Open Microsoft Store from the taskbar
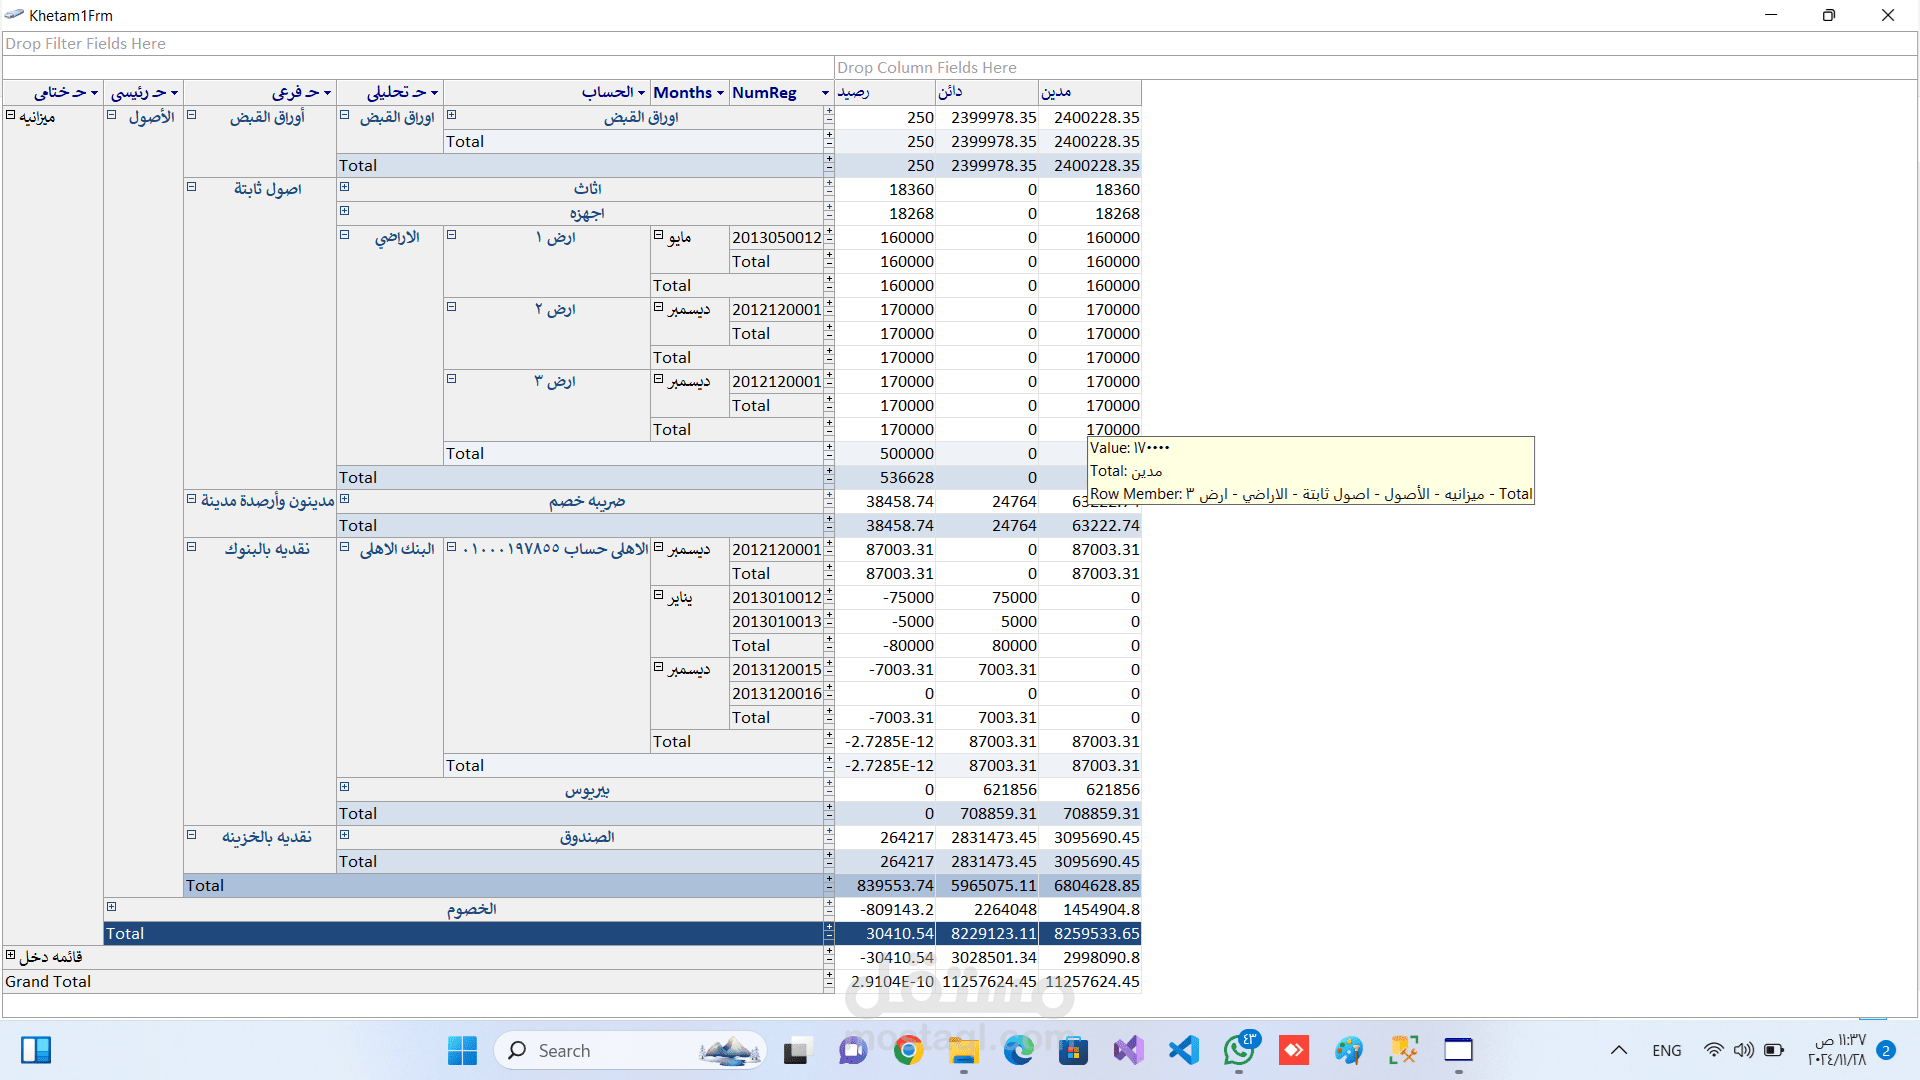Screen dimensions: 1920x1080 point(1073,1050)
